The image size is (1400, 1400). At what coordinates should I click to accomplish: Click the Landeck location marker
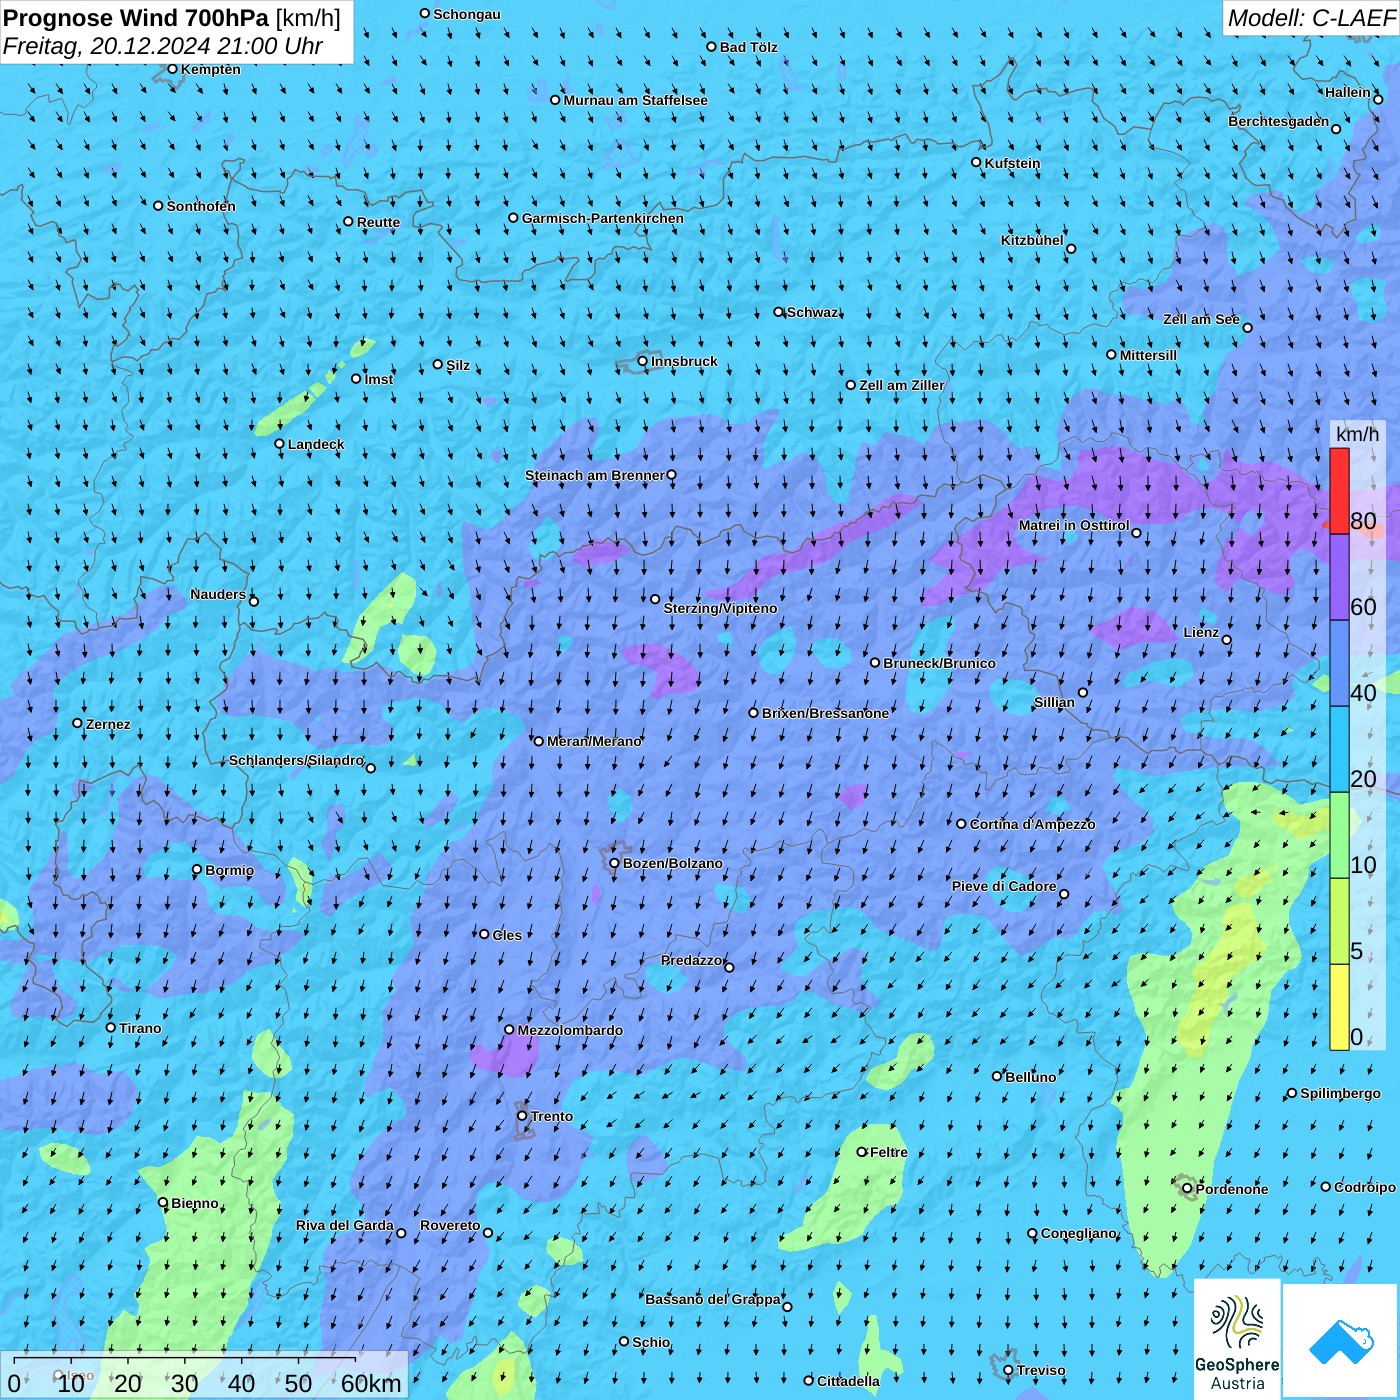click(280, 444)
